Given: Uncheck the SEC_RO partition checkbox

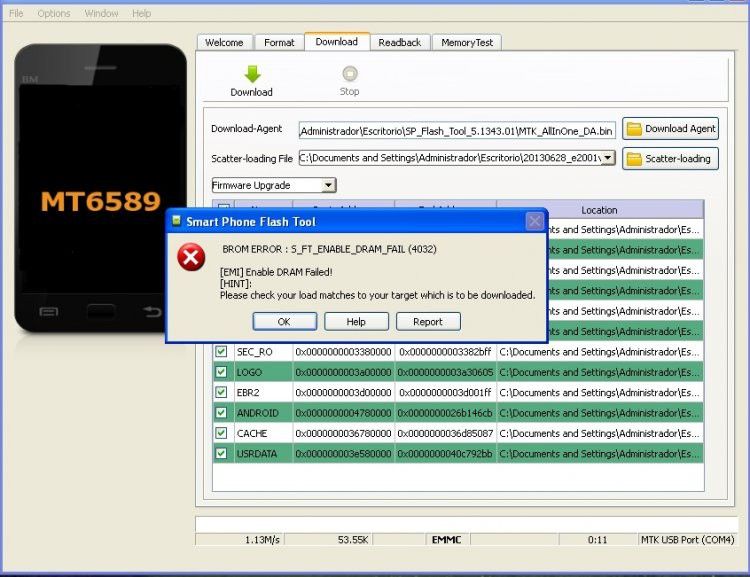Looking at the screenshot, I should (221, 352).
